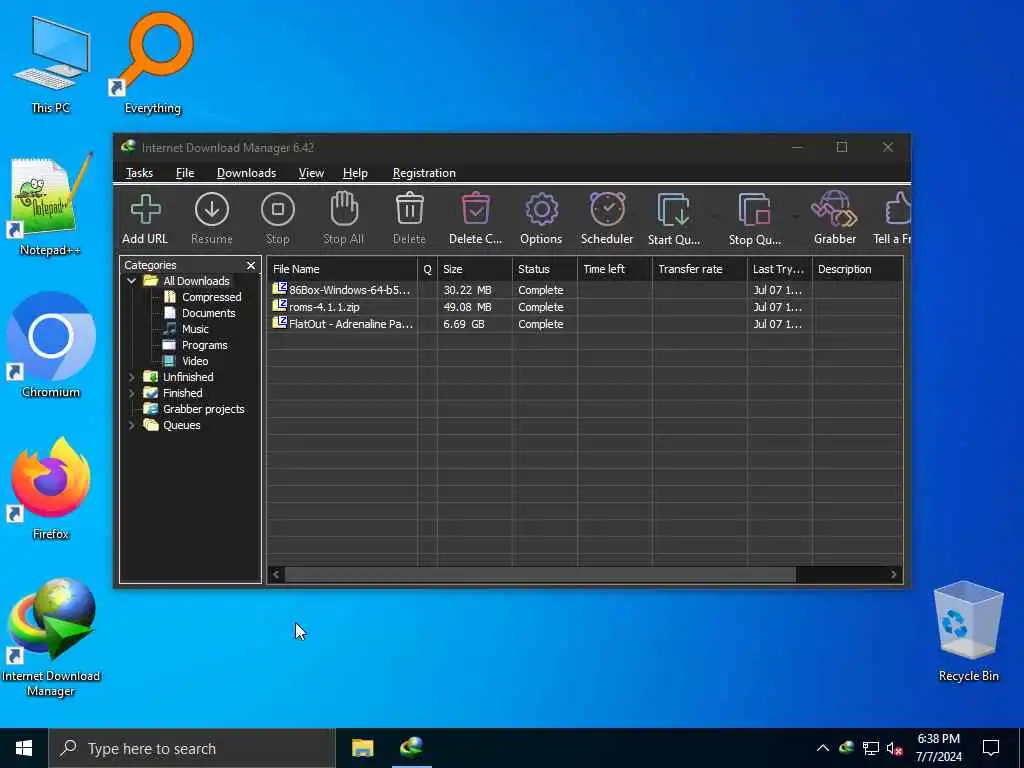Click the Windows Start button
1024x768 pixels.
(24, 748)
